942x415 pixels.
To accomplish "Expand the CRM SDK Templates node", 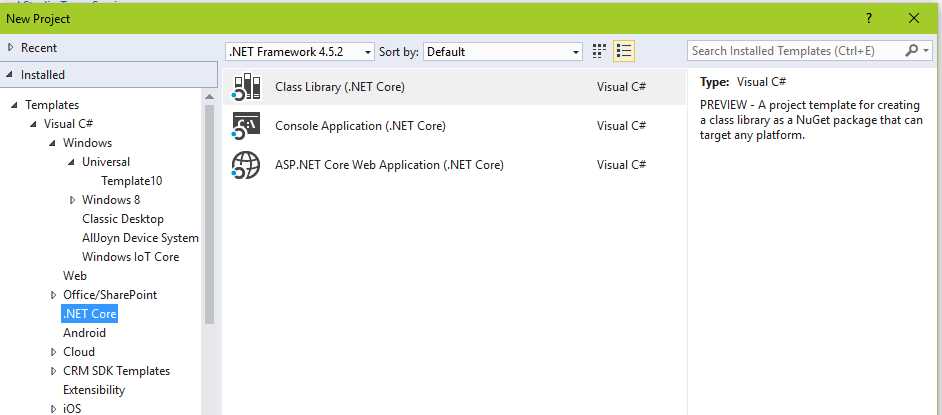I will pos(53,371).
